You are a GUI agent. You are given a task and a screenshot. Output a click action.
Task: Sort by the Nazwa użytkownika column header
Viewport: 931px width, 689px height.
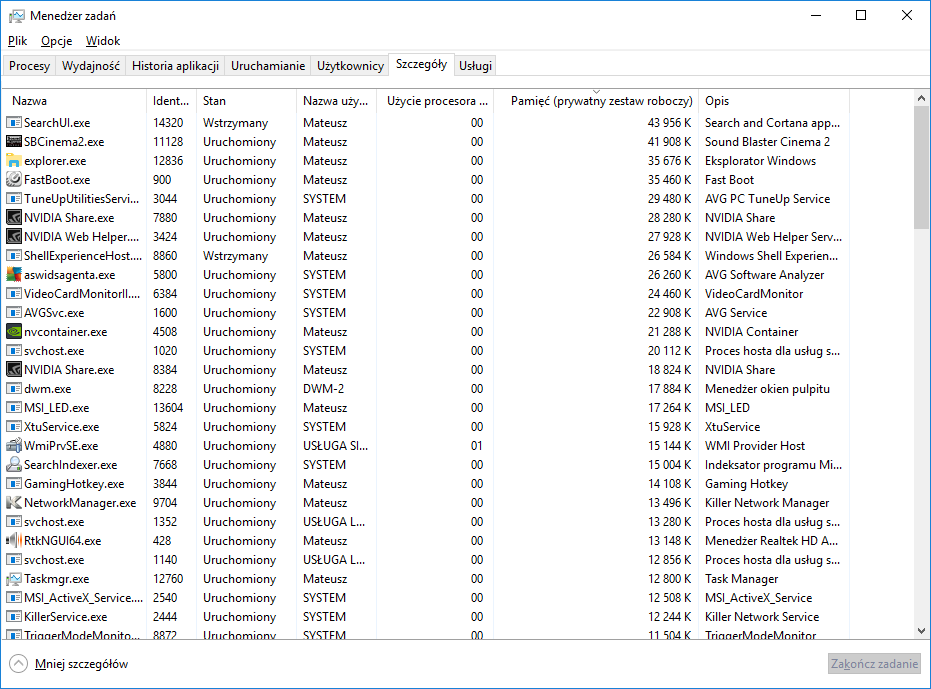click(336, 101)
